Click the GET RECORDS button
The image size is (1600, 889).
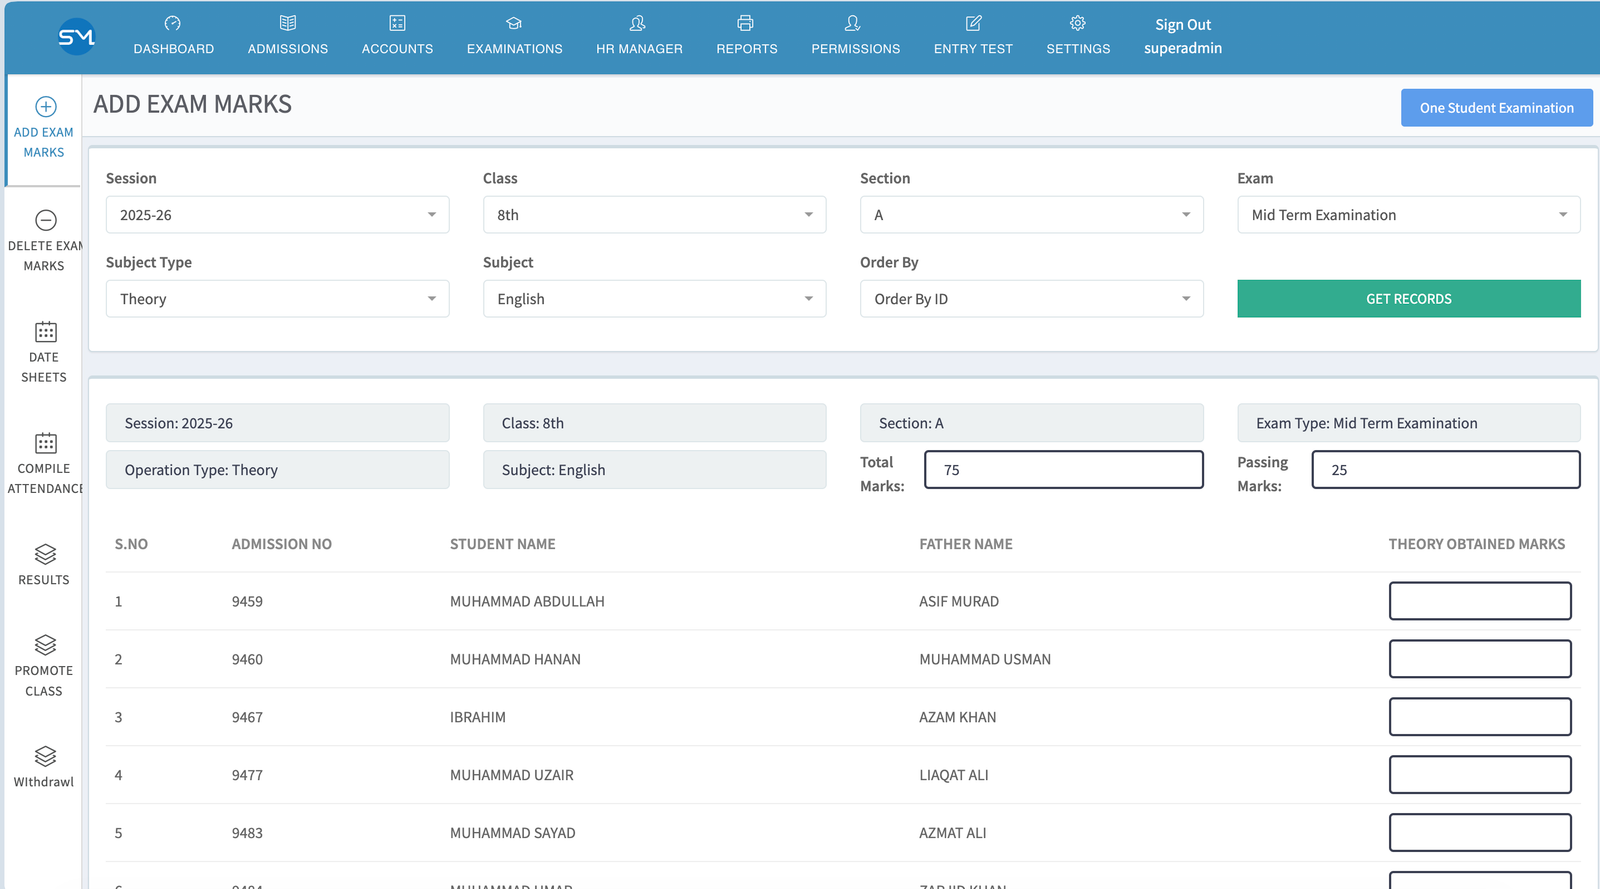click(x=1409, y=299)
